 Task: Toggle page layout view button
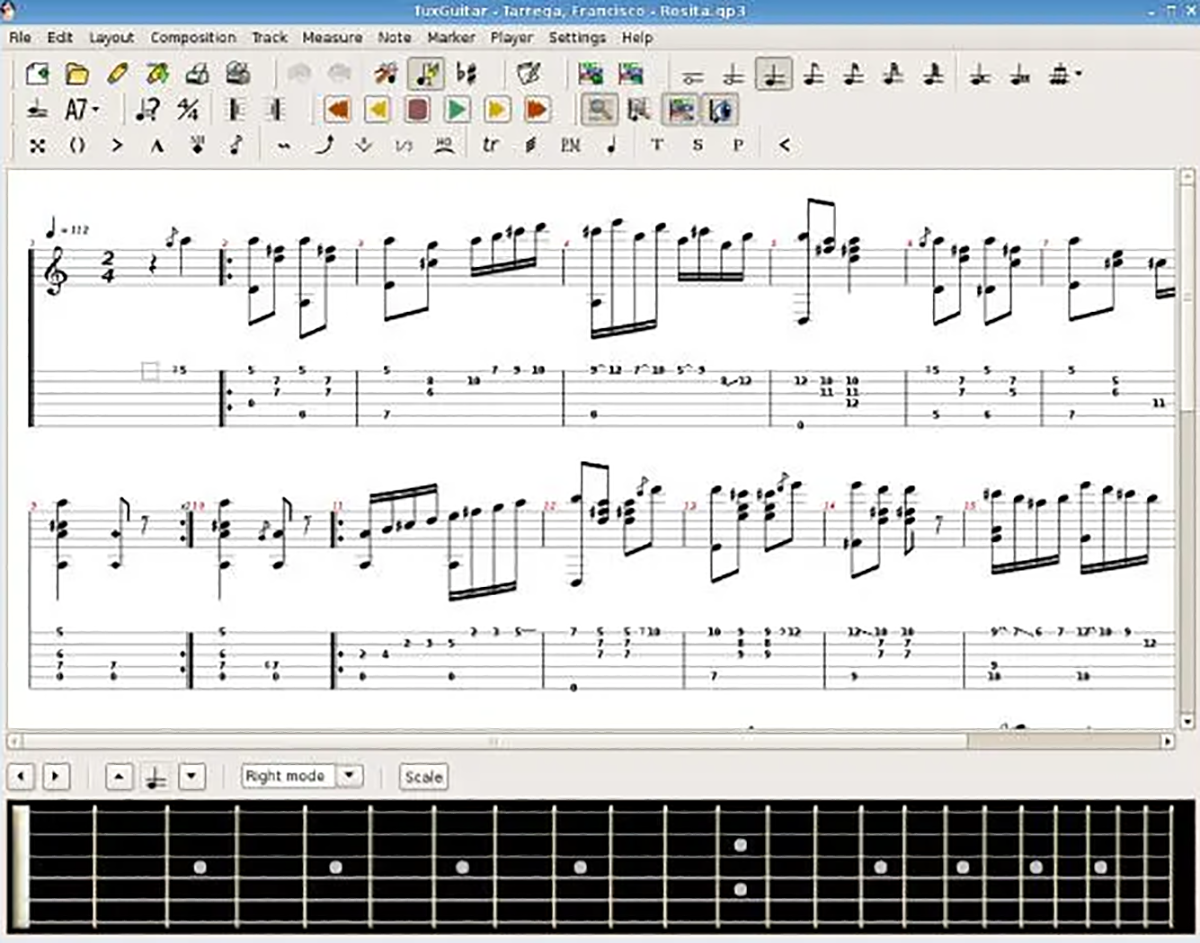pyautogui.click(x=600, y=109)
